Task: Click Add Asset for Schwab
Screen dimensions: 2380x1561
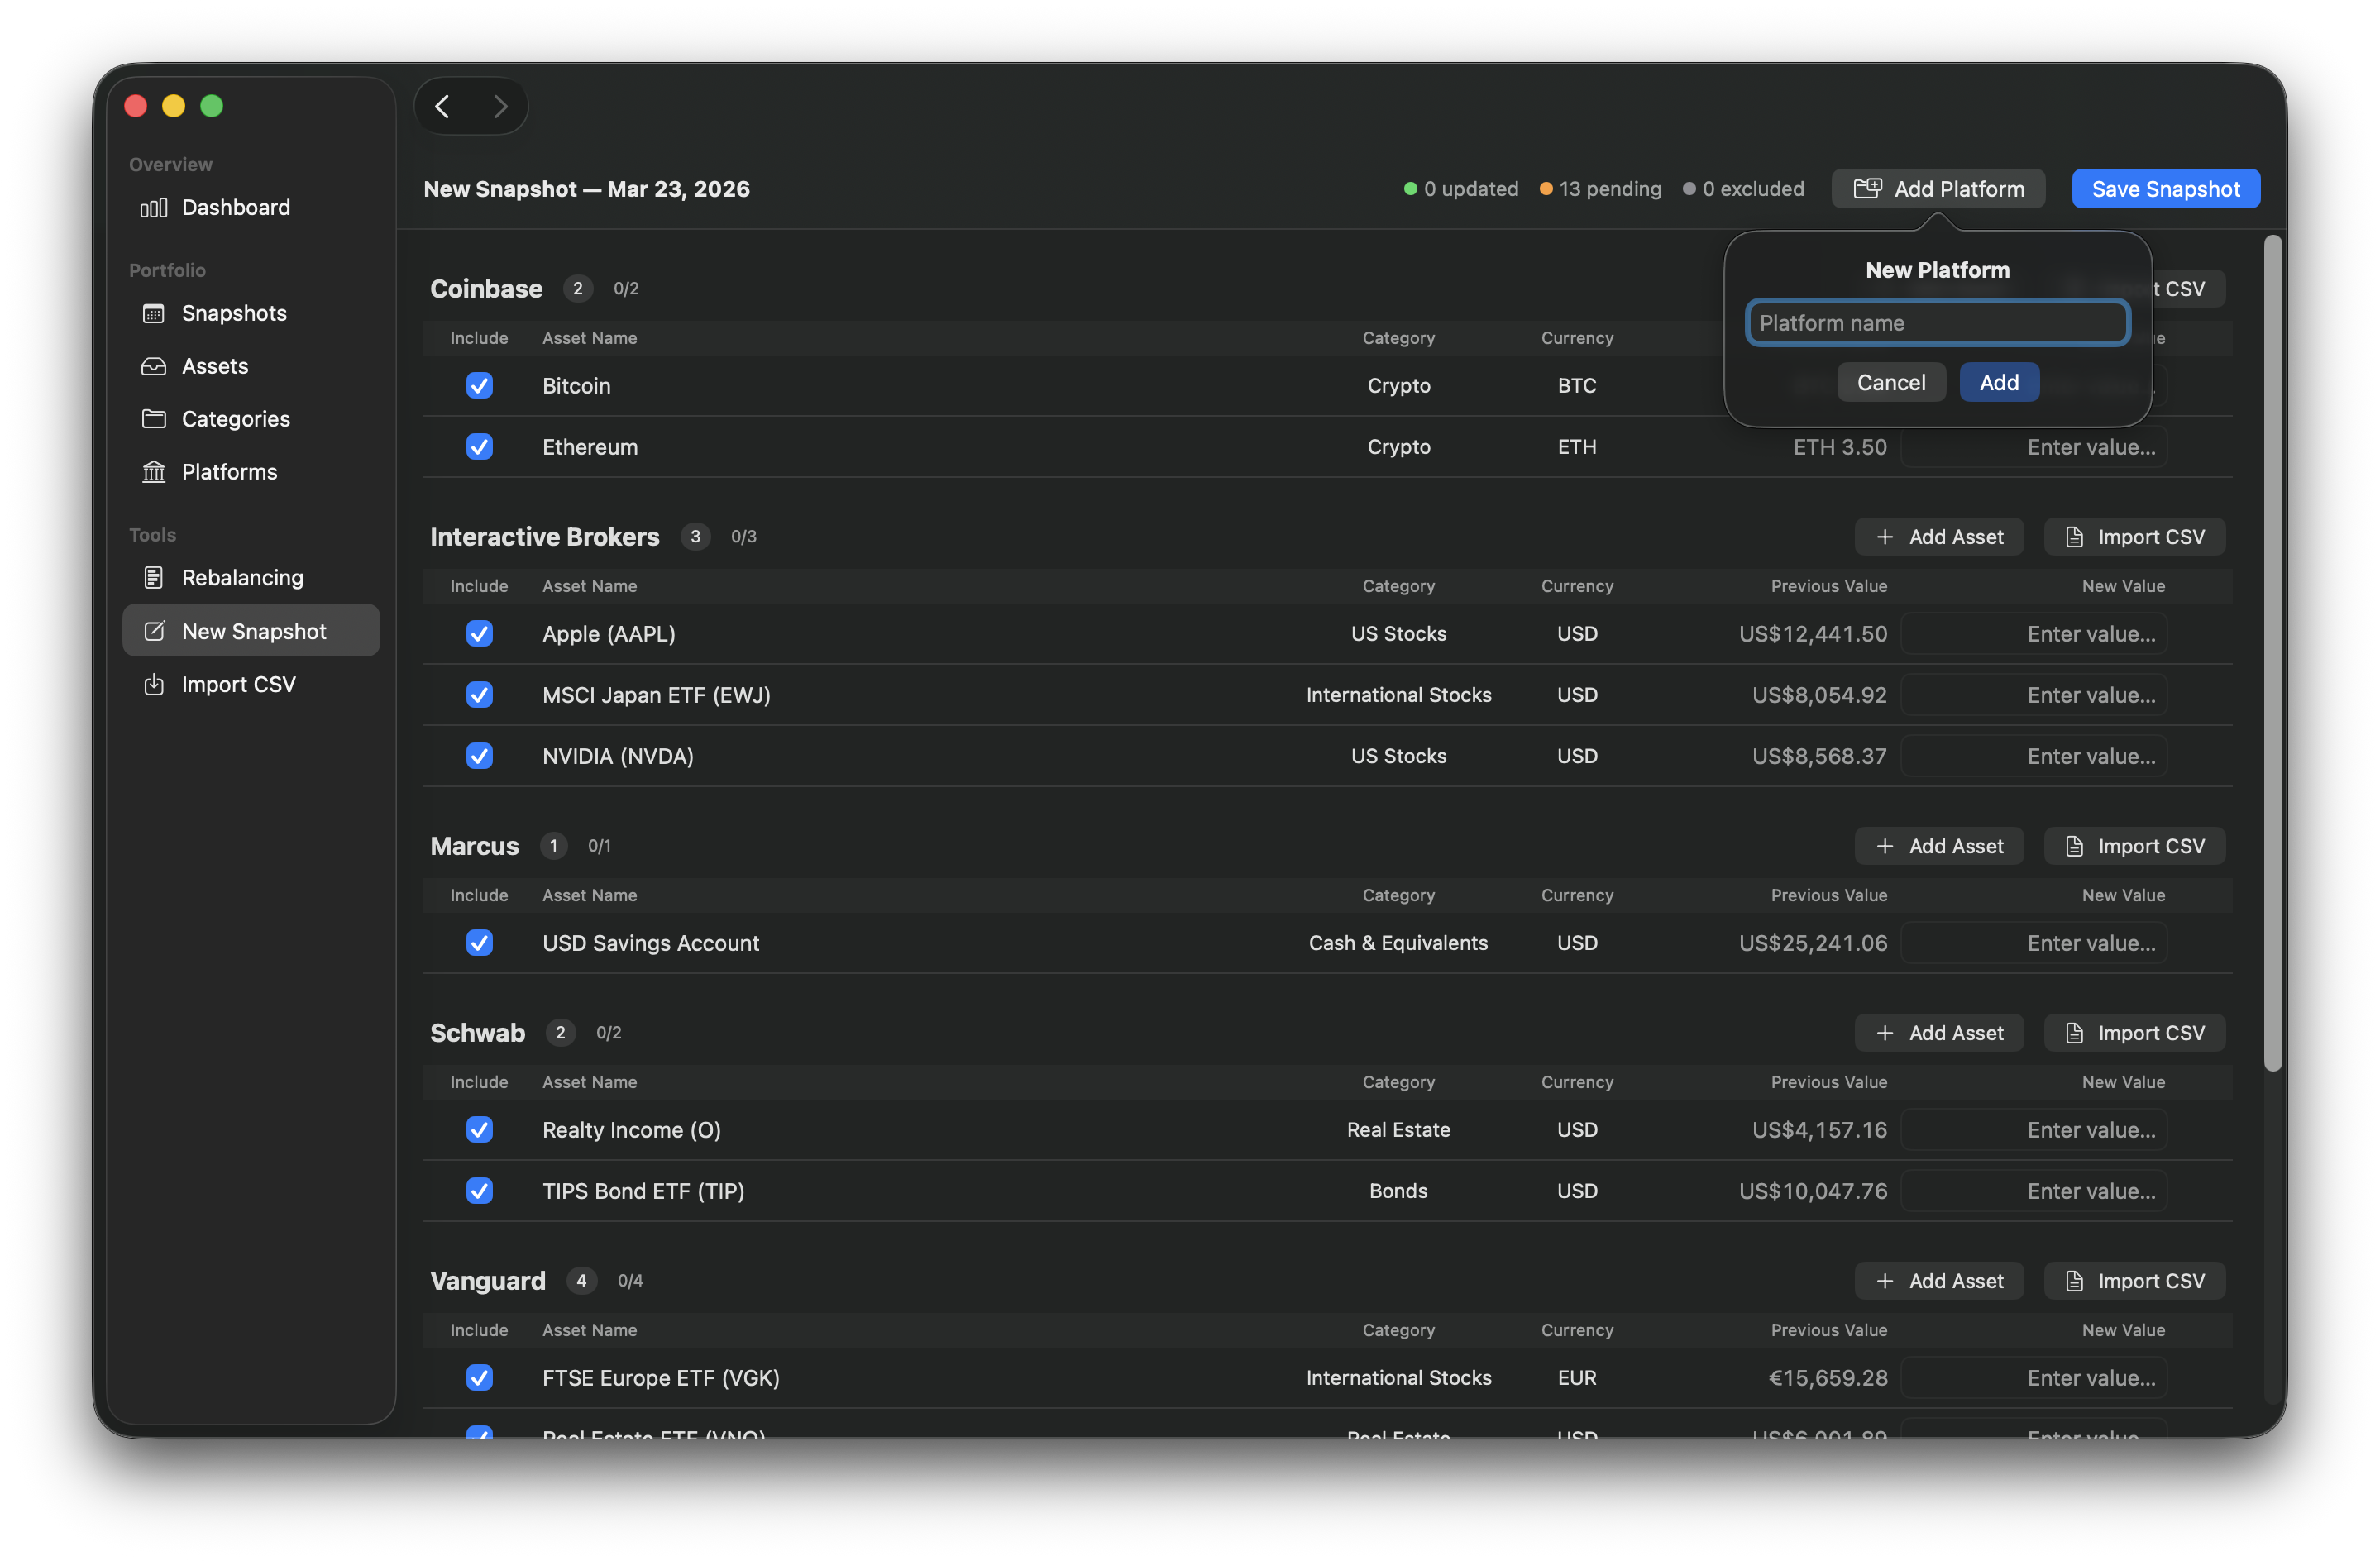Action: [1939, 1033]
